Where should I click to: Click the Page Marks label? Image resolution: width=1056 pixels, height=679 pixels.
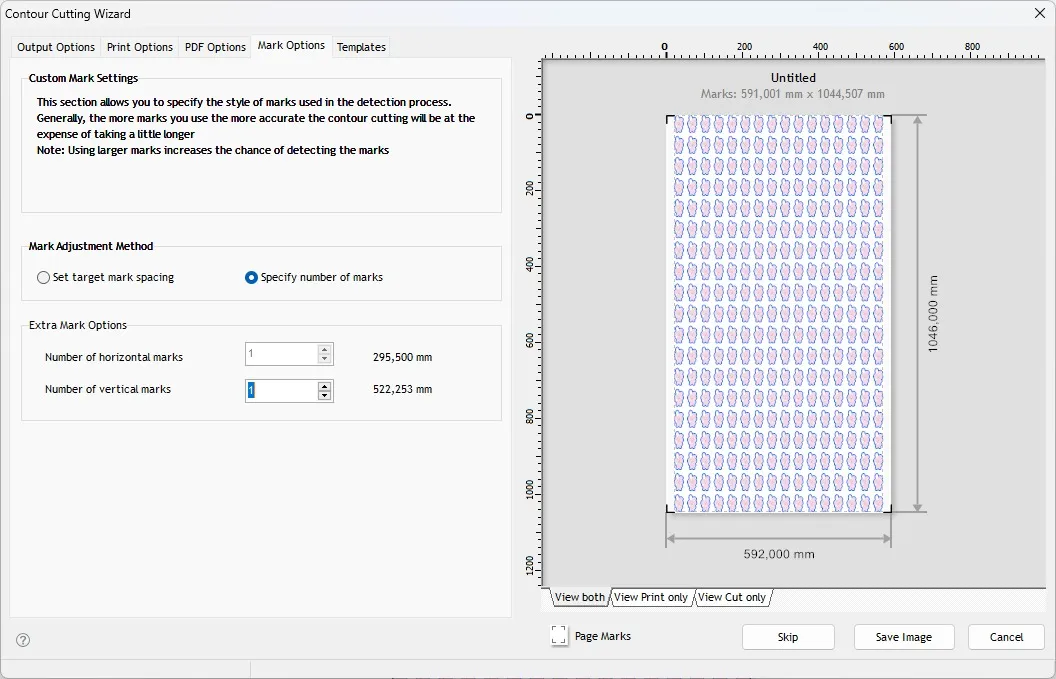click(603, 637)
